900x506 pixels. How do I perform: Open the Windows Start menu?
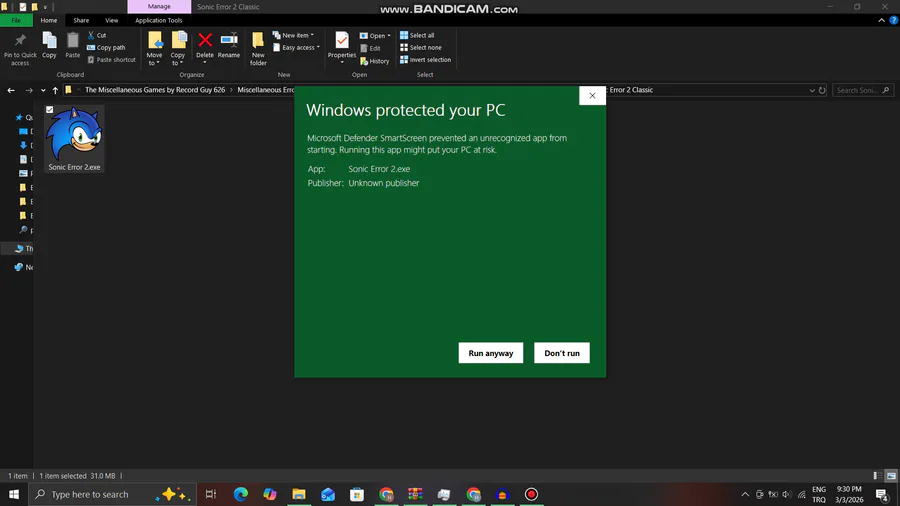click(x=14, y=494)
